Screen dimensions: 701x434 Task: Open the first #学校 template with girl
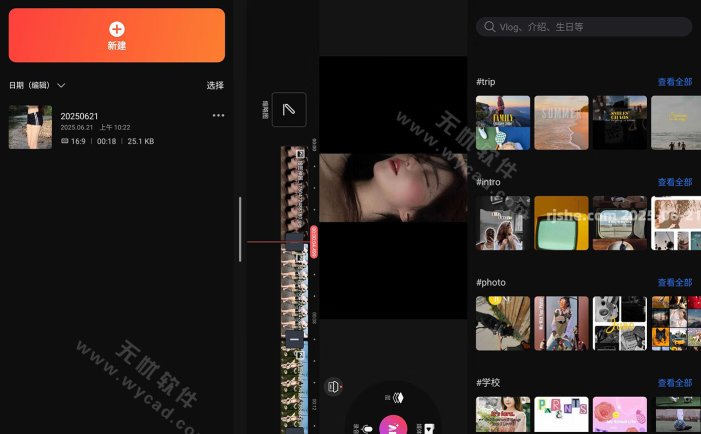(x=503, y=414)
